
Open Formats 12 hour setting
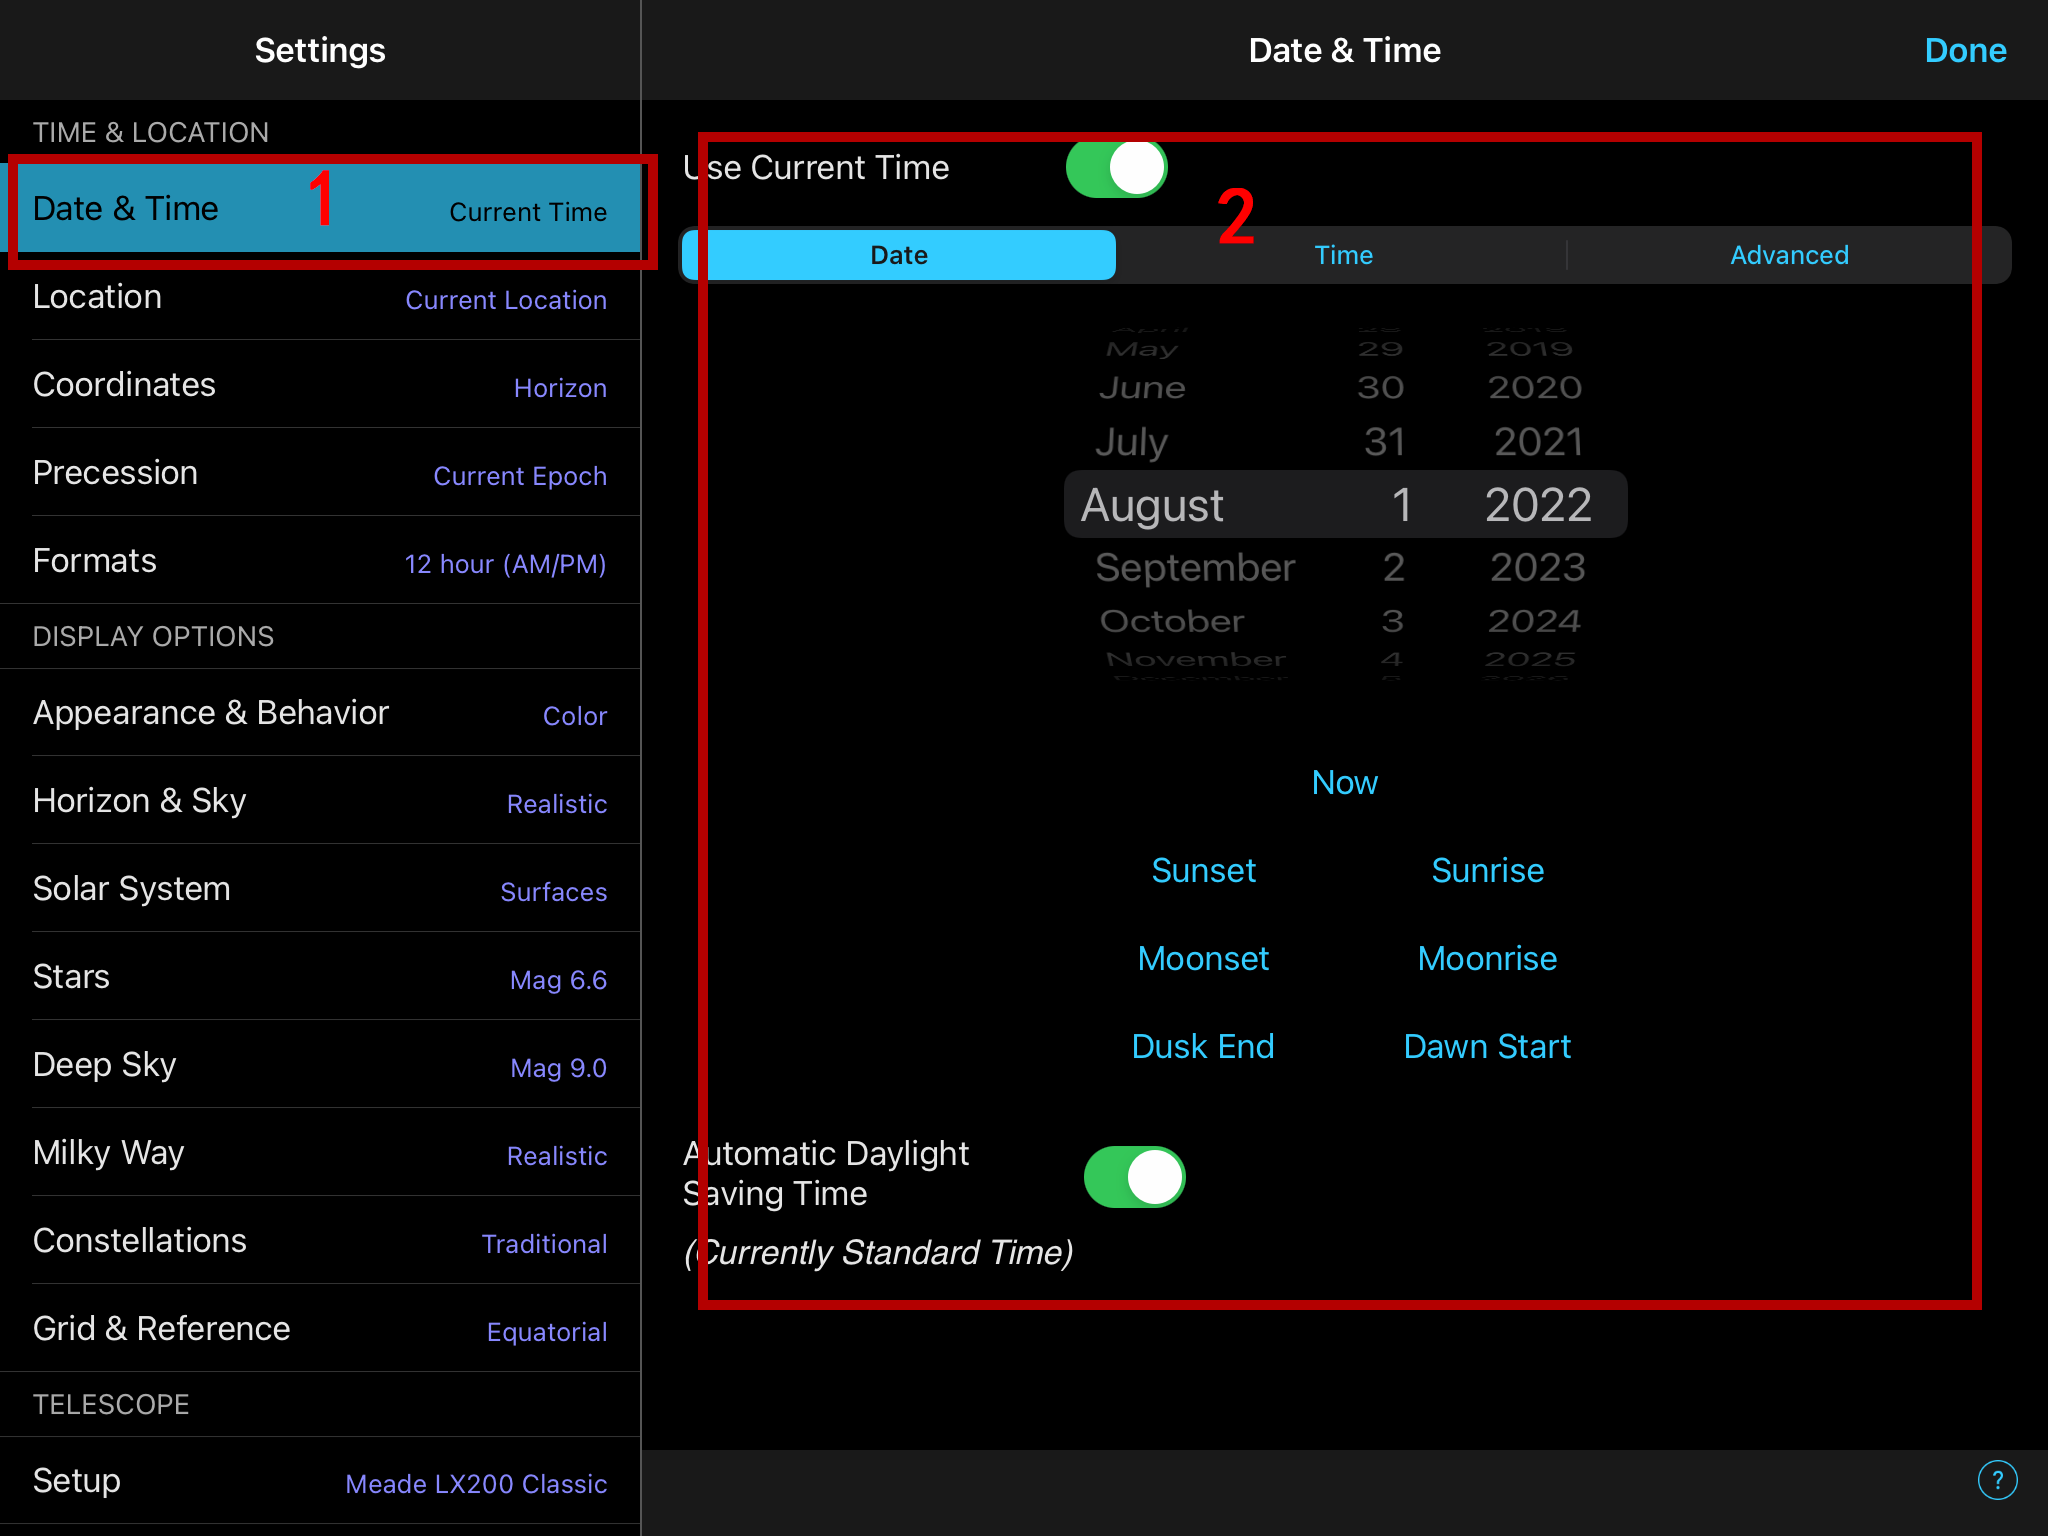pyautogui.click(x=320, y=561)
